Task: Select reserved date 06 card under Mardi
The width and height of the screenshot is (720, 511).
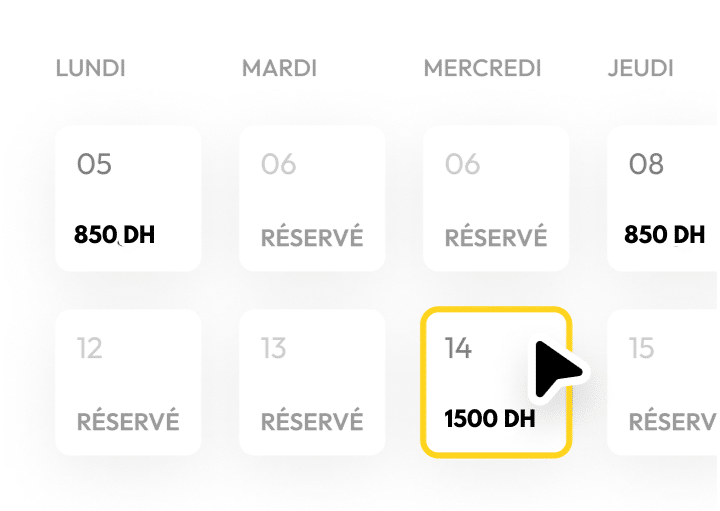Action: (x=312, y=198)
